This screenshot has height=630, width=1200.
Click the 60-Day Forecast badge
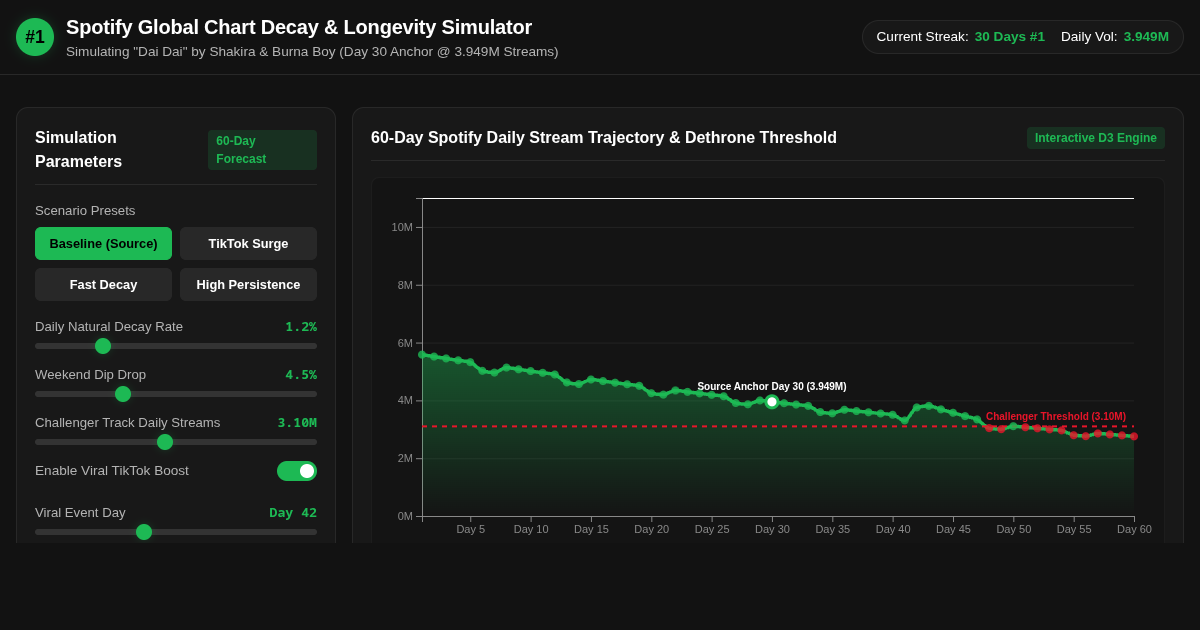(262, 150)
